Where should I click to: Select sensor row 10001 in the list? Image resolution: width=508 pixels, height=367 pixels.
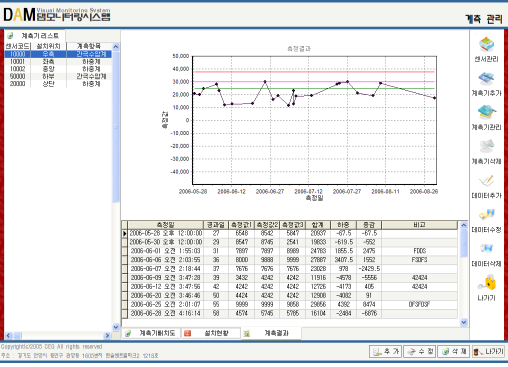click(x=58, y=62)
